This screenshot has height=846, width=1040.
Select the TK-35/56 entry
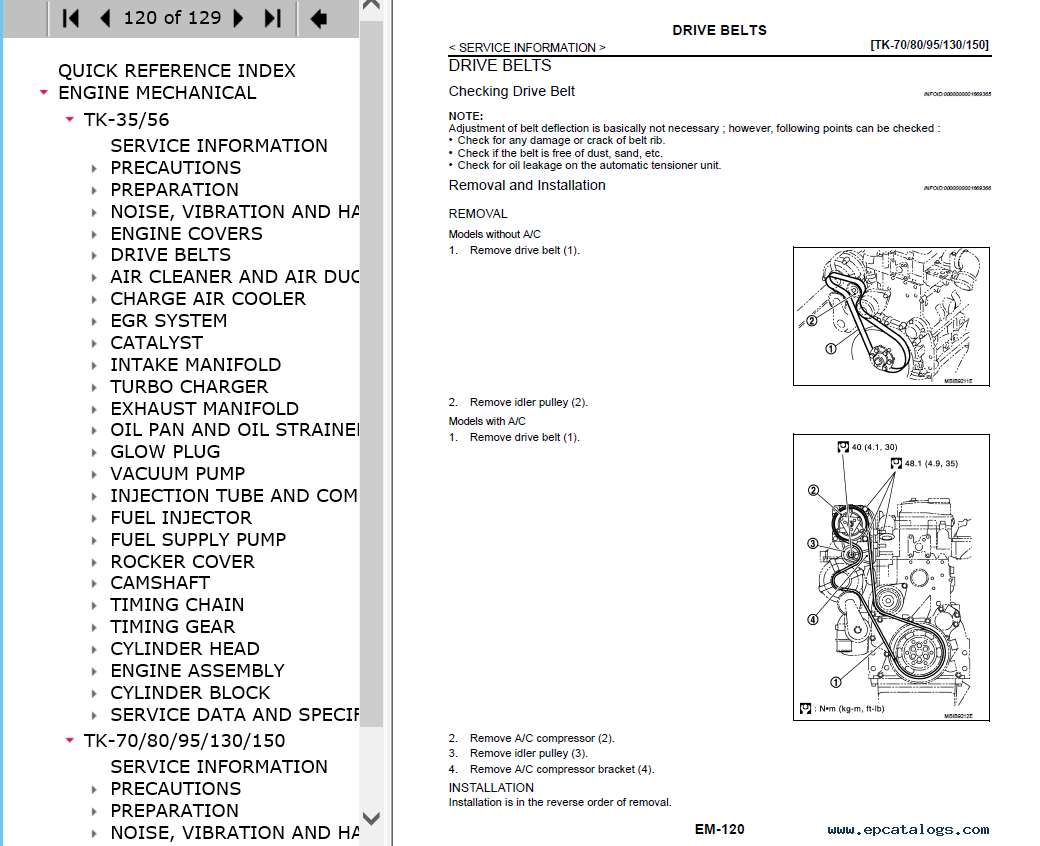coord(127,120)
